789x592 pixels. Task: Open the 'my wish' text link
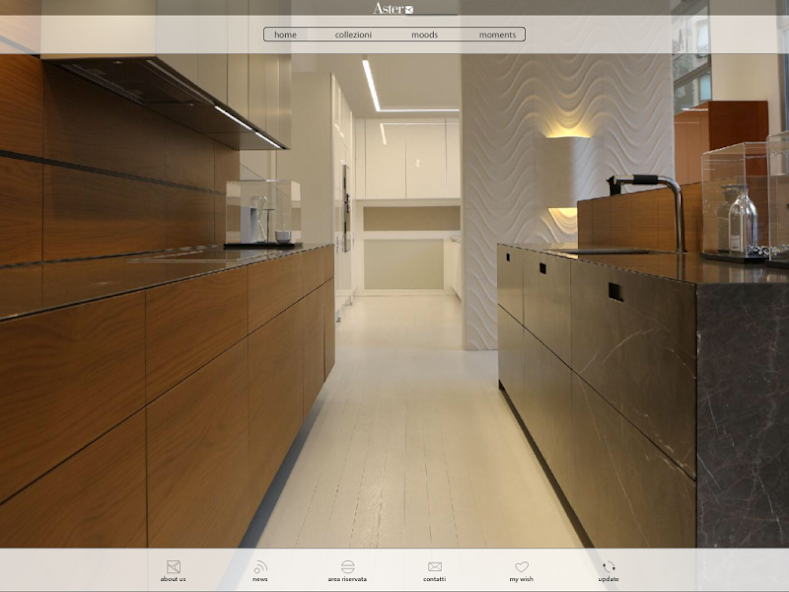click(521, 580)
